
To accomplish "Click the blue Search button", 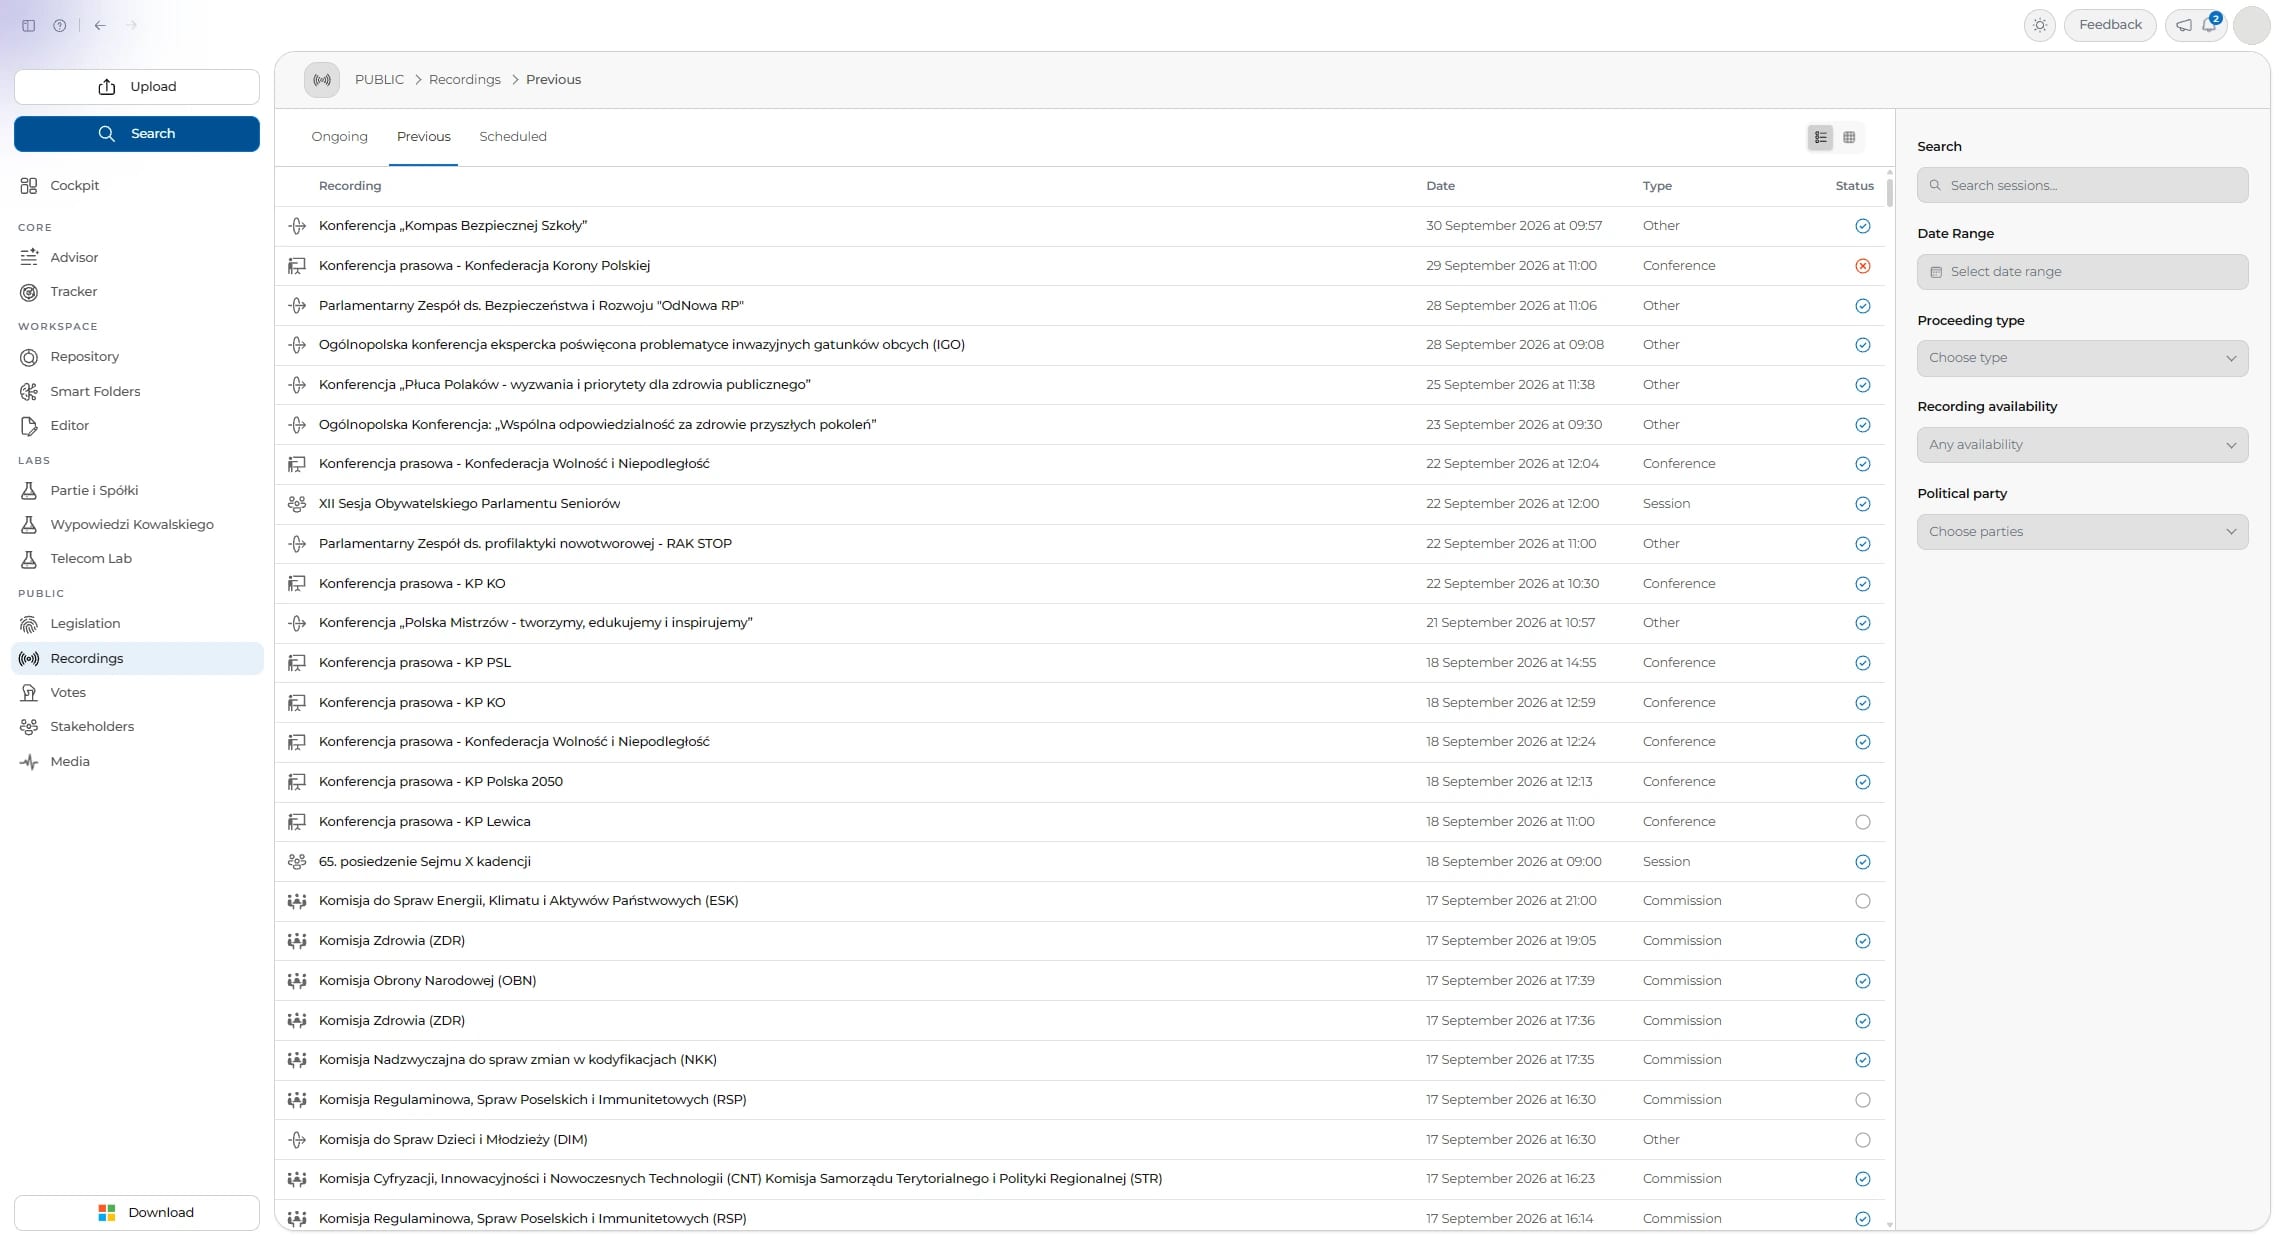I will point(137,134).
